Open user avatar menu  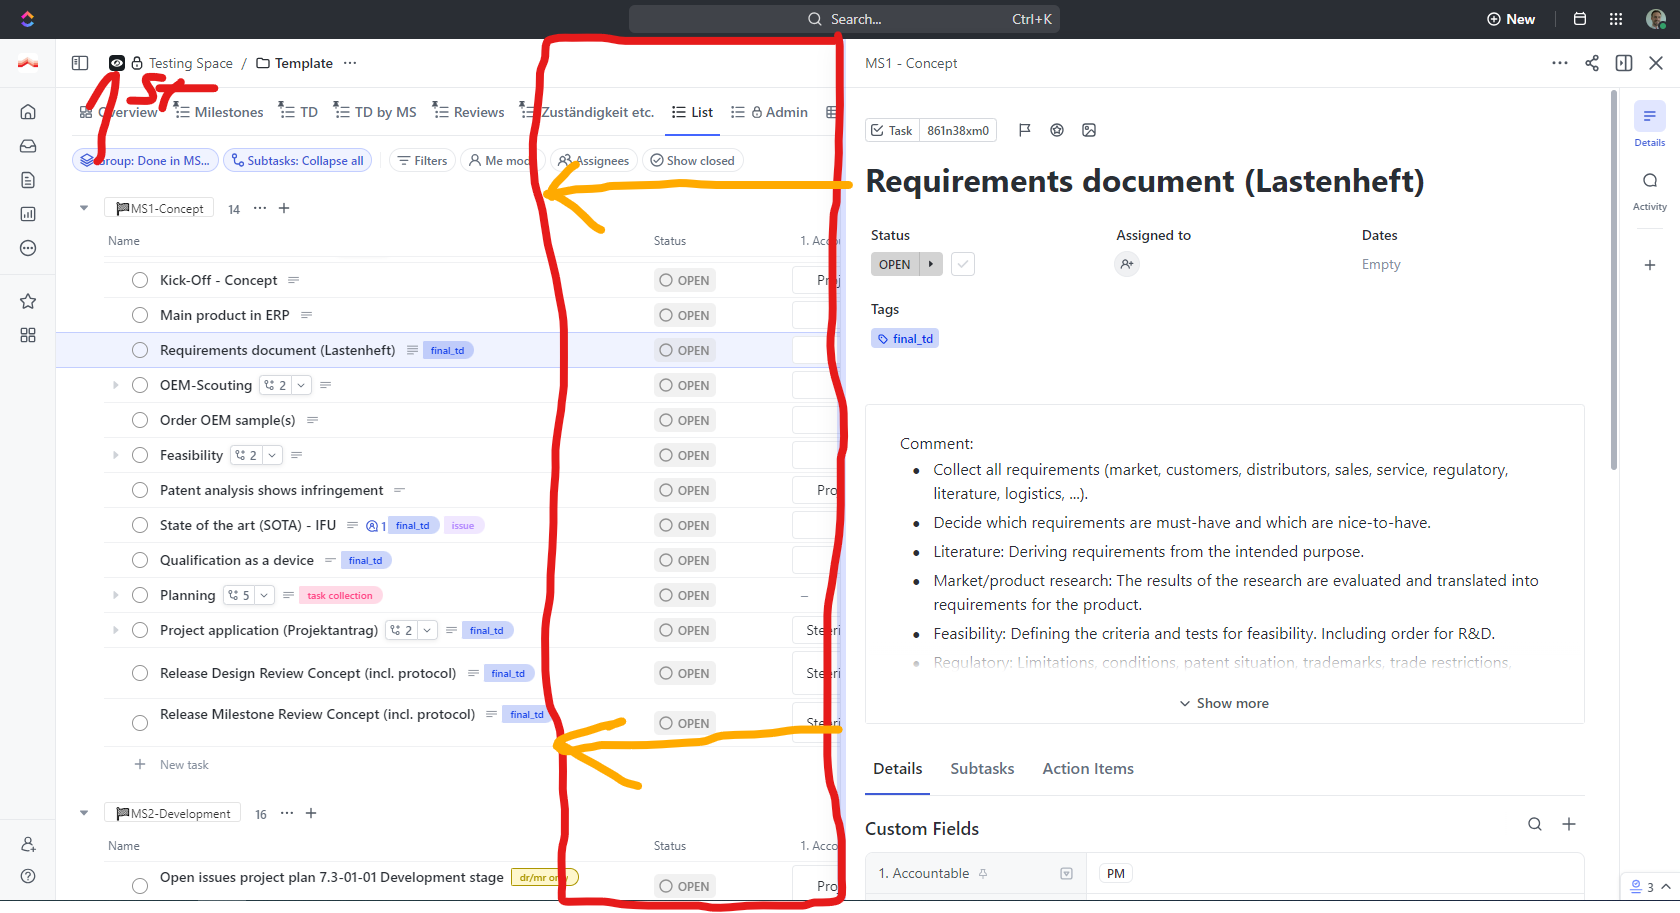pos(1656,19)
